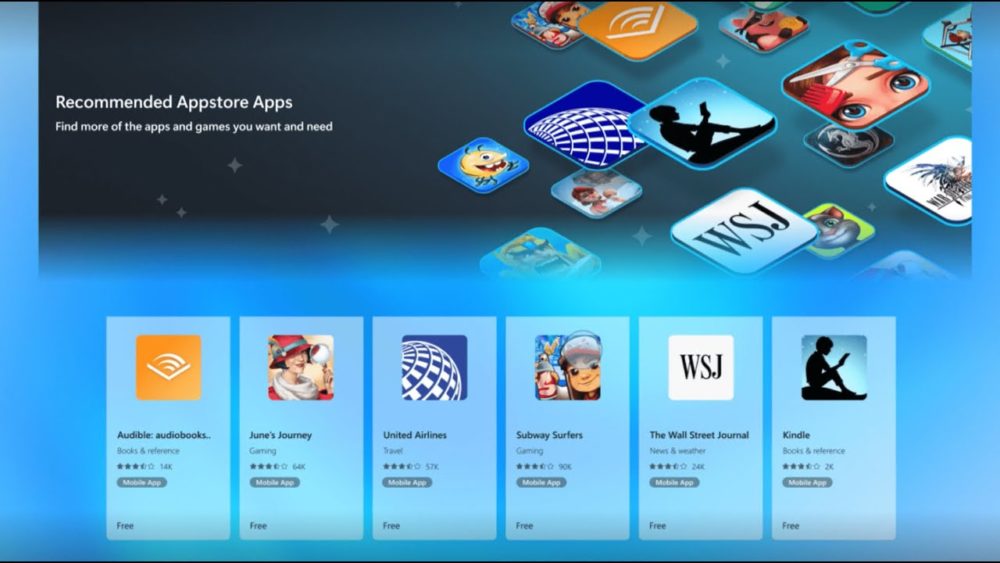Screen dimensions: 1000x563
Task: Click Find more of the apps subtitle
Action: click(x=194, y=126)
